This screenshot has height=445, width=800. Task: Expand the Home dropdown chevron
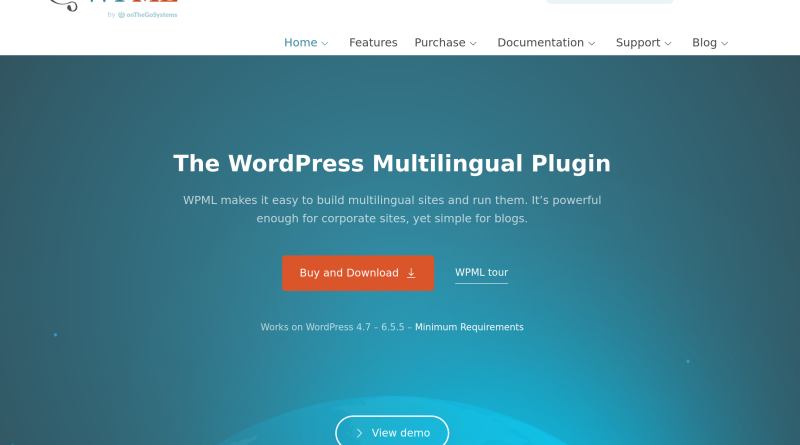pyautogui.click(x=324, y=44)
